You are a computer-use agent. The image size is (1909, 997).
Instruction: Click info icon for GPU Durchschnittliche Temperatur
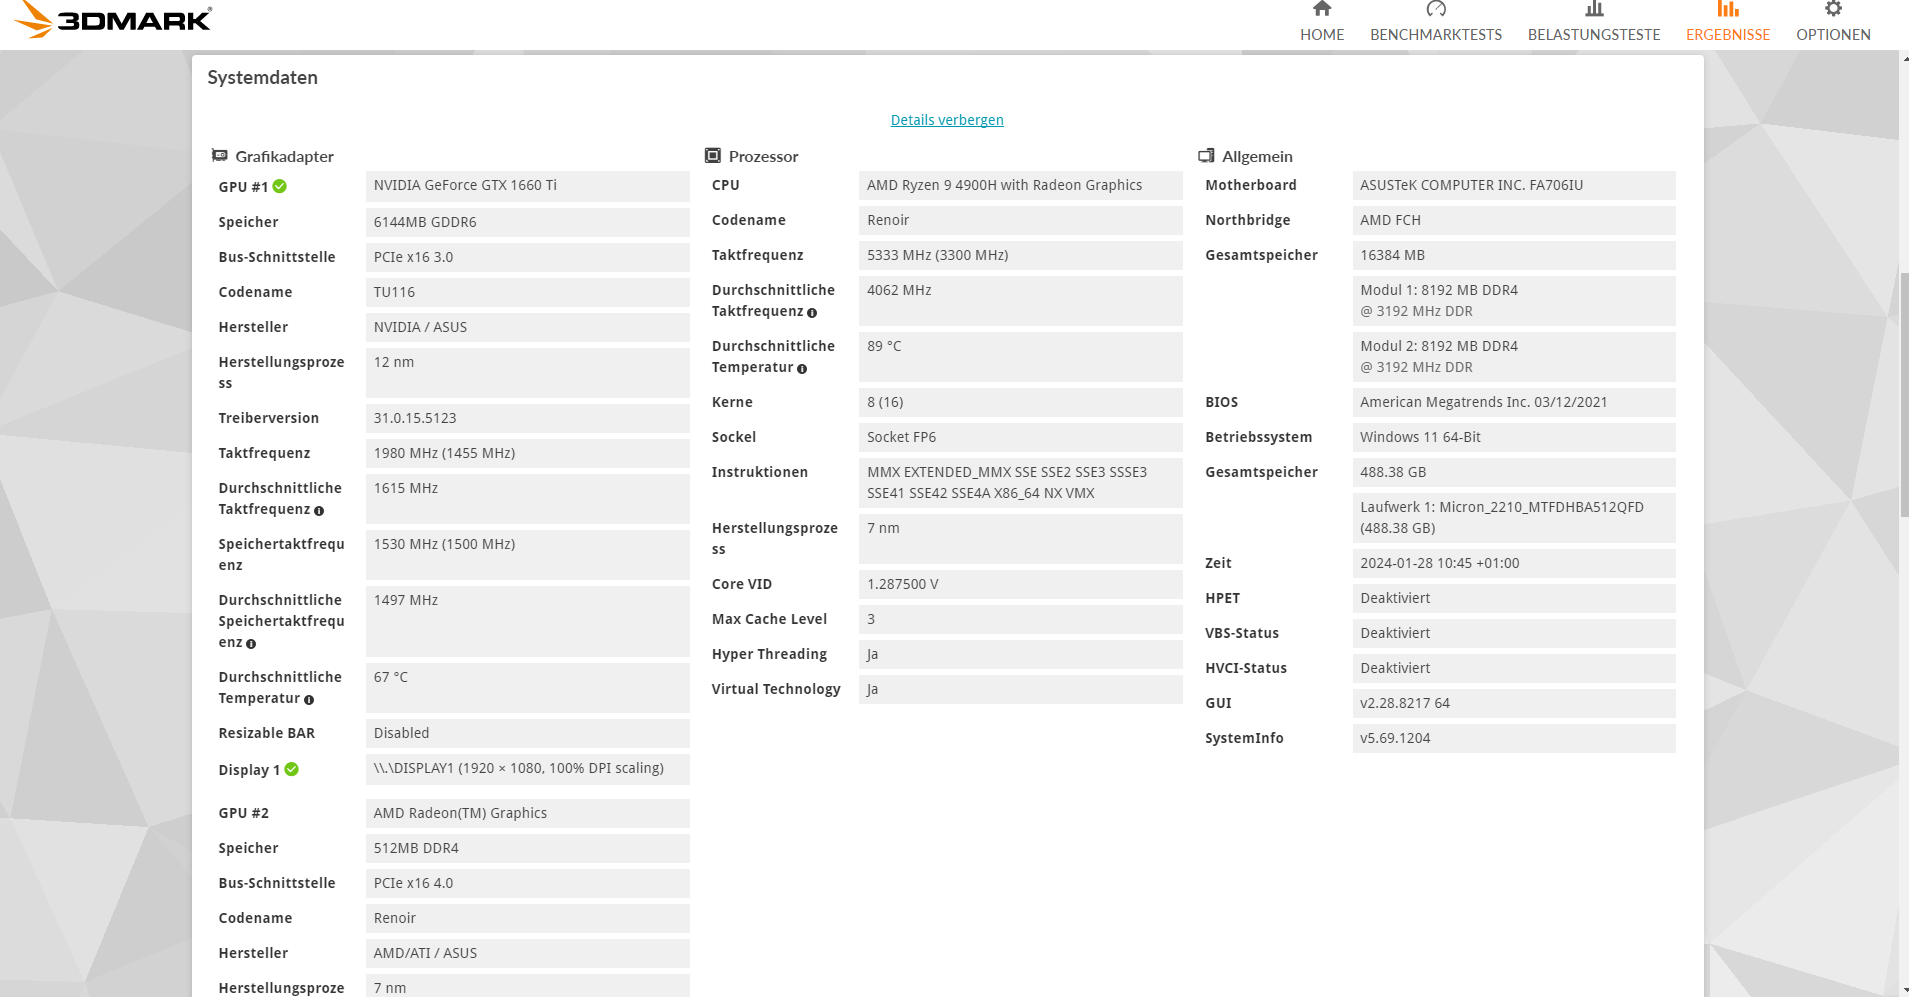point(309,700)
